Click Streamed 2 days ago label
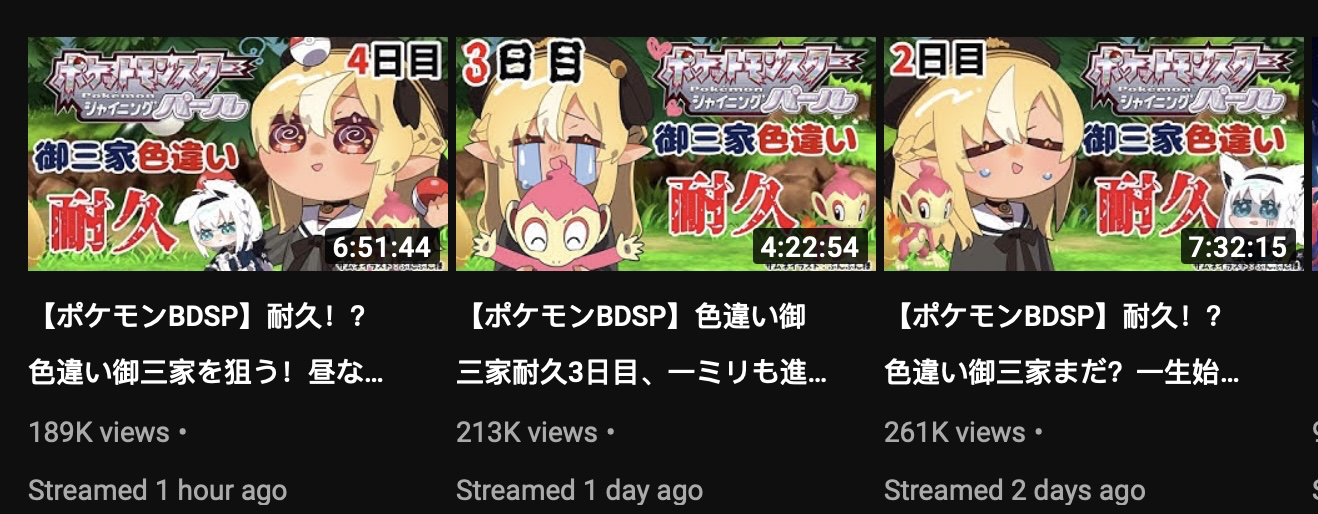 1015,491
